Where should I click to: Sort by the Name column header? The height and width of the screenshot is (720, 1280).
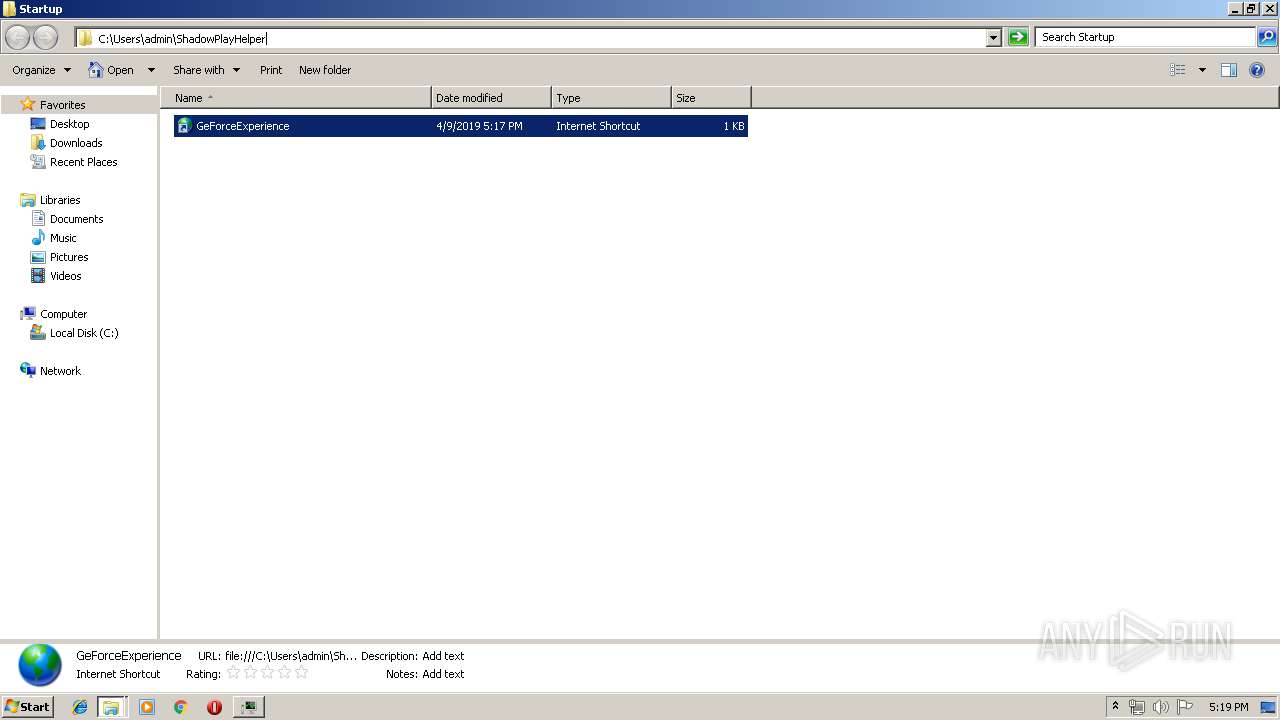tap(295, 98)
